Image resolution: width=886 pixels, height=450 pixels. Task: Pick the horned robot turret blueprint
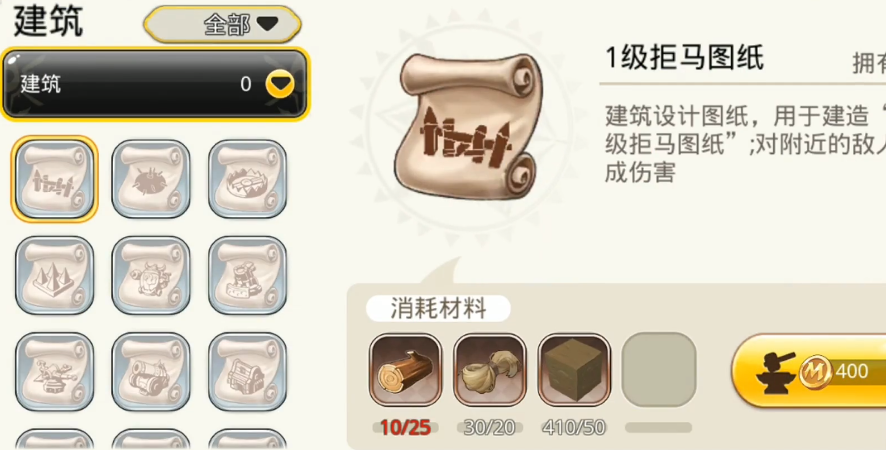(x=151, y=275)
